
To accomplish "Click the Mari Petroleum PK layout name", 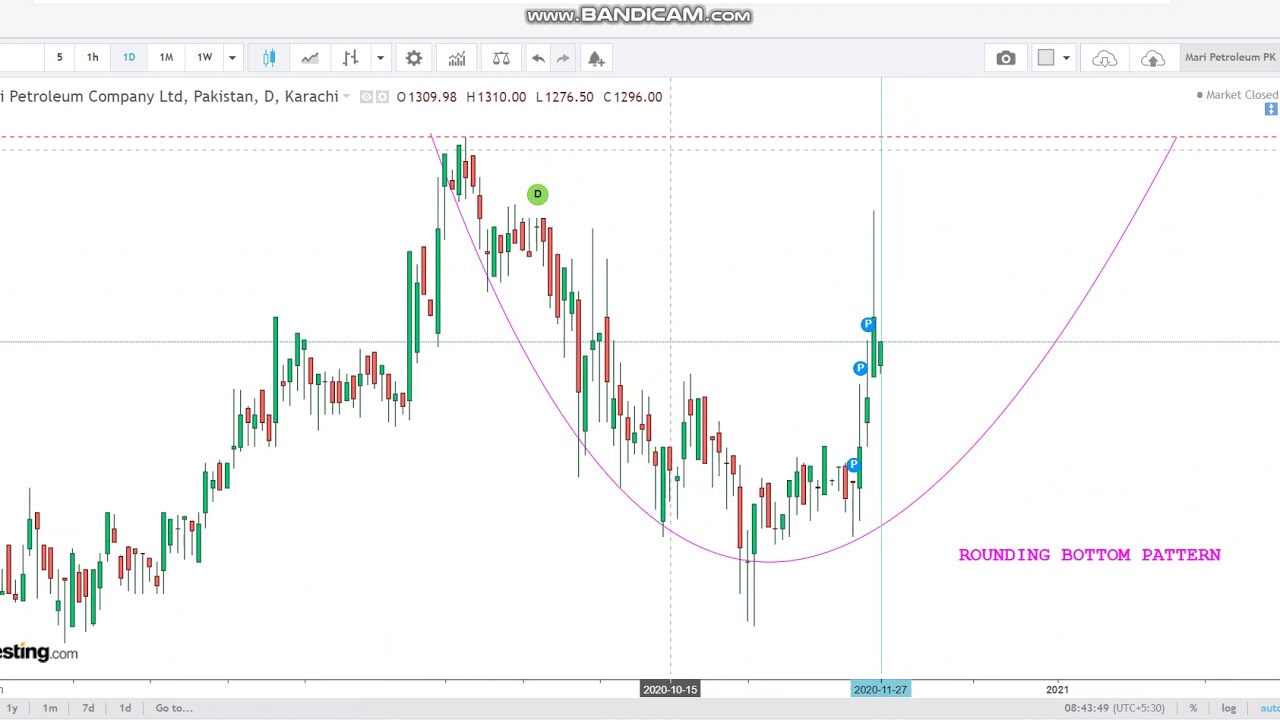I will pos(1230,57).
